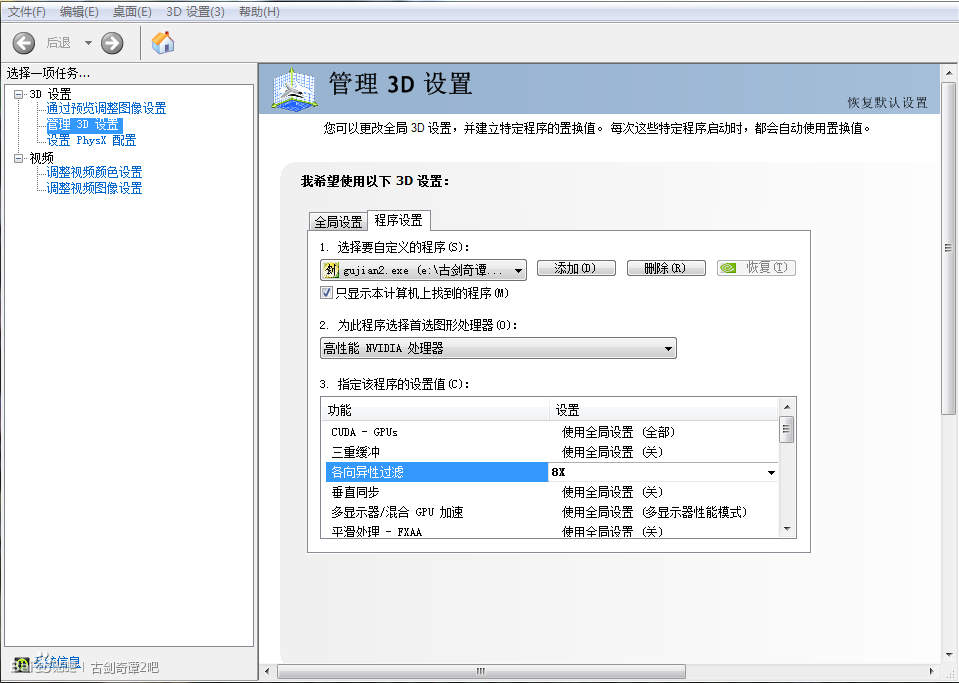Screen dimensions: 959x683
Task: Open the back history dropdown arrow
Action: (88, 43)
